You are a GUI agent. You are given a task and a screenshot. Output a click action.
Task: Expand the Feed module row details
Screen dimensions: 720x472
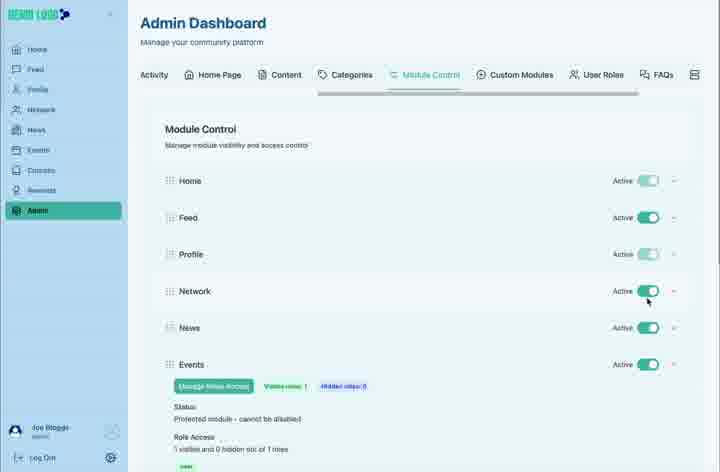coord(675,218)
